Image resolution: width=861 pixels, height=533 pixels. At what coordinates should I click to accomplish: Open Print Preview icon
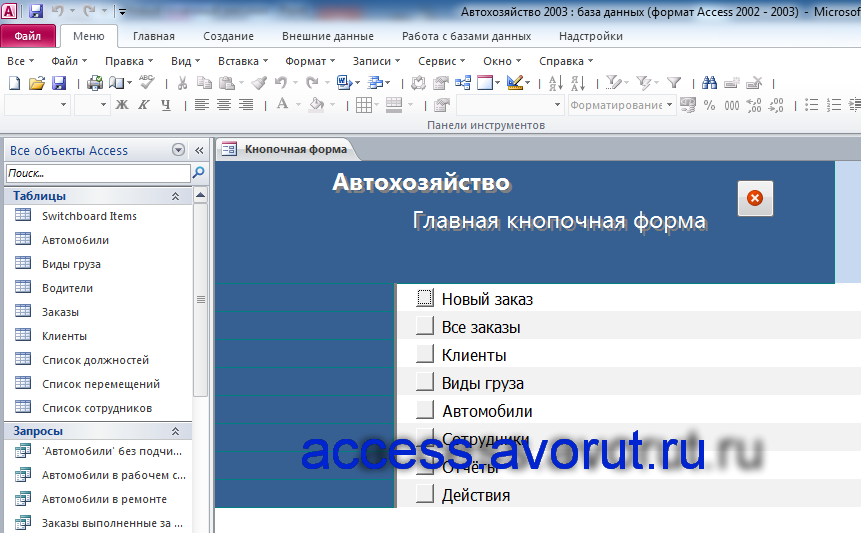116,83
